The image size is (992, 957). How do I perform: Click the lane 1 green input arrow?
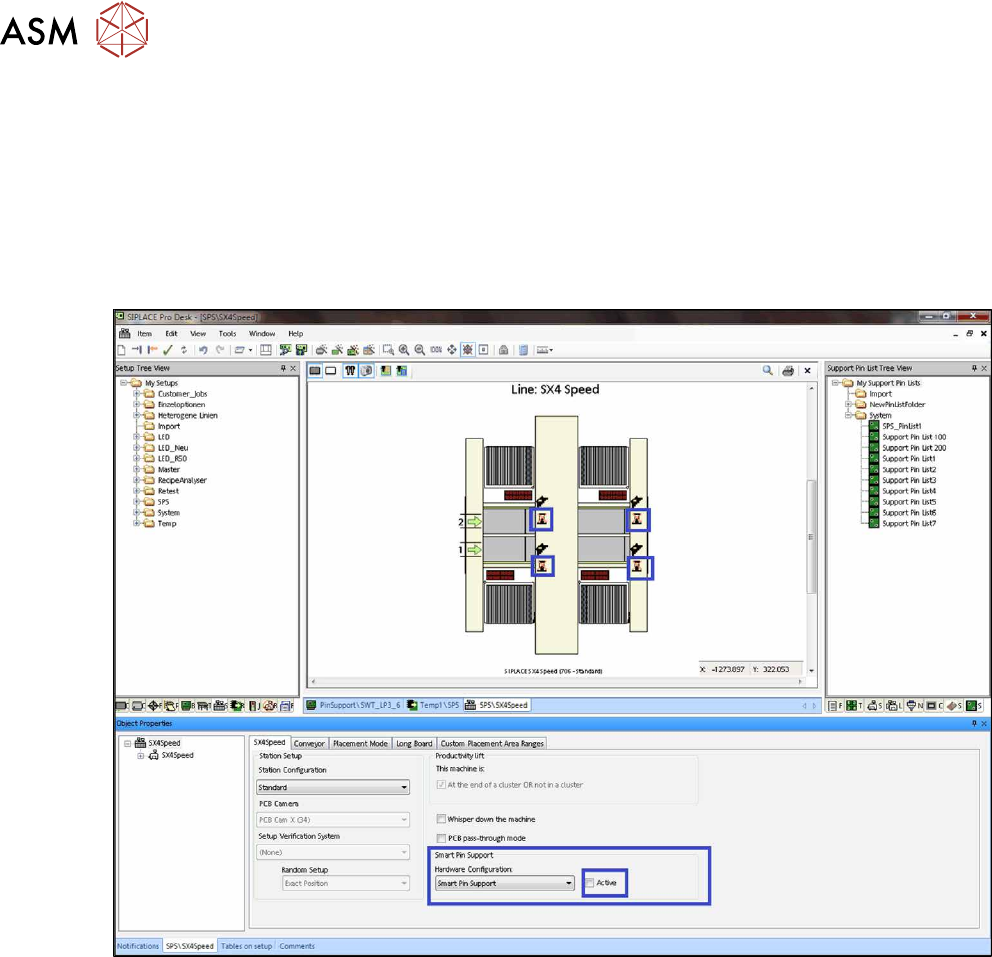[x=474, y=550]
